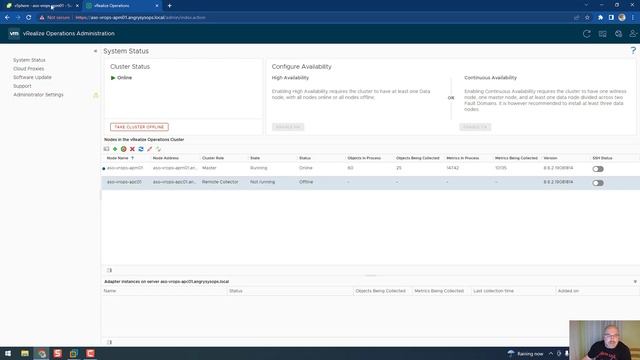
Task: Click the Last collection time column header
Action: 493,291
